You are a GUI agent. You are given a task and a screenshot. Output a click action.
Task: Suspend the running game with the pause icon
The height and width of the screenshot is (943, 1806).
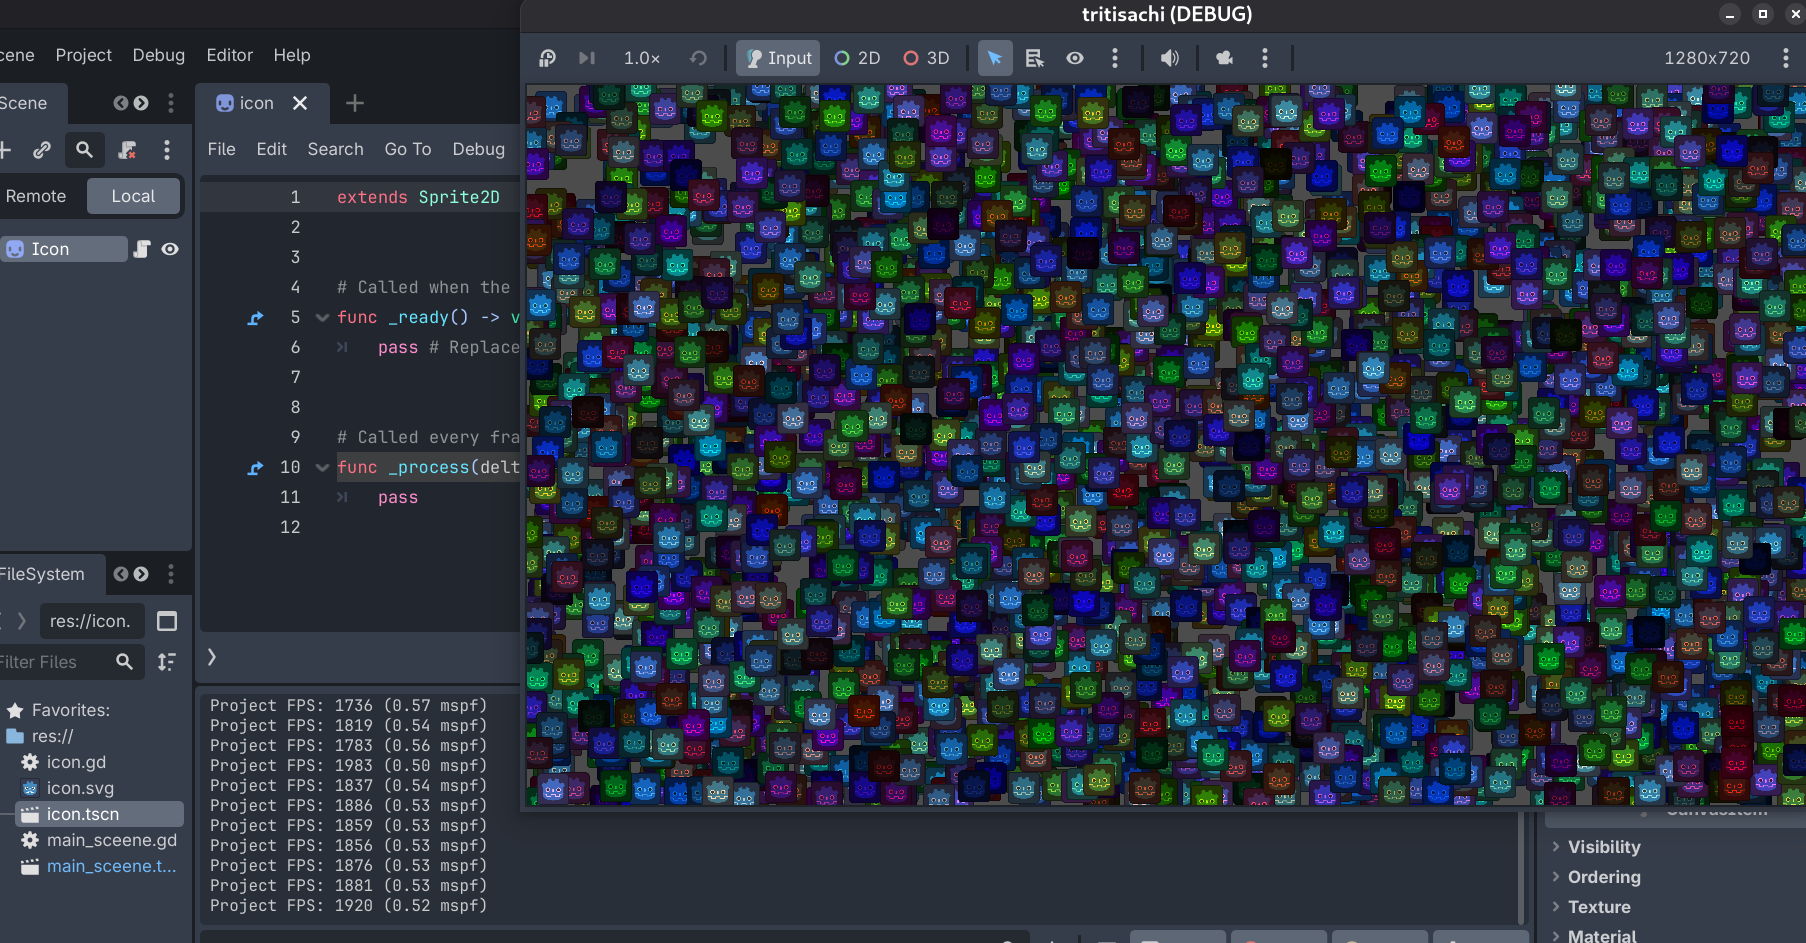click(x=547, y=58)
